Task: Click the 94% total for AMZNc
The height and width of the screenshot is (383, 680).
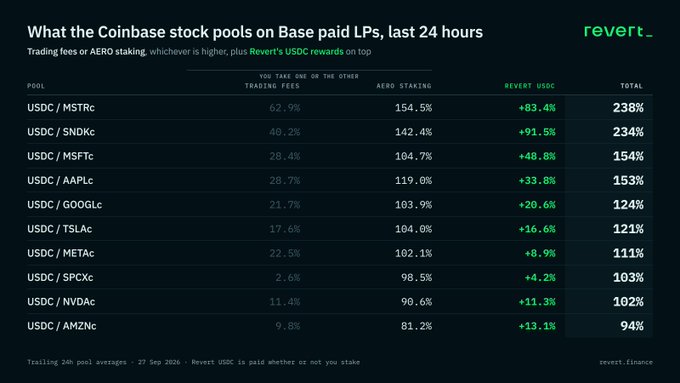Action: point(632,326)
